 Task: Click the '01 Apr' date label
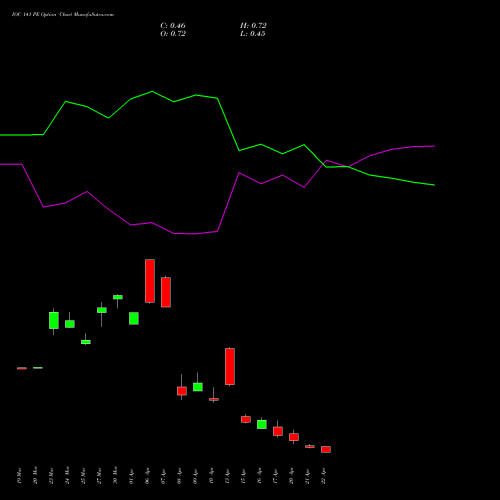[x=131, y=476]
